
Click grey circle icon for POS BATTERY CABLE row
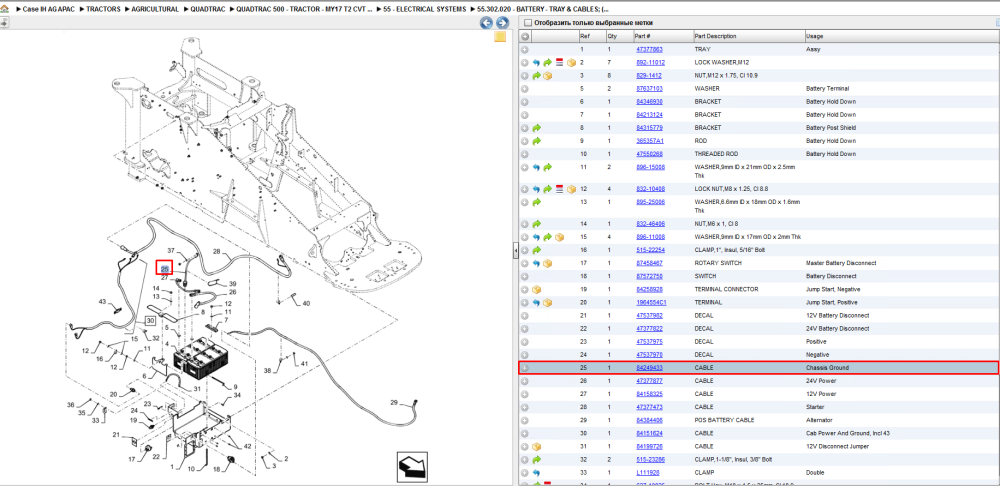click(525, 420)
